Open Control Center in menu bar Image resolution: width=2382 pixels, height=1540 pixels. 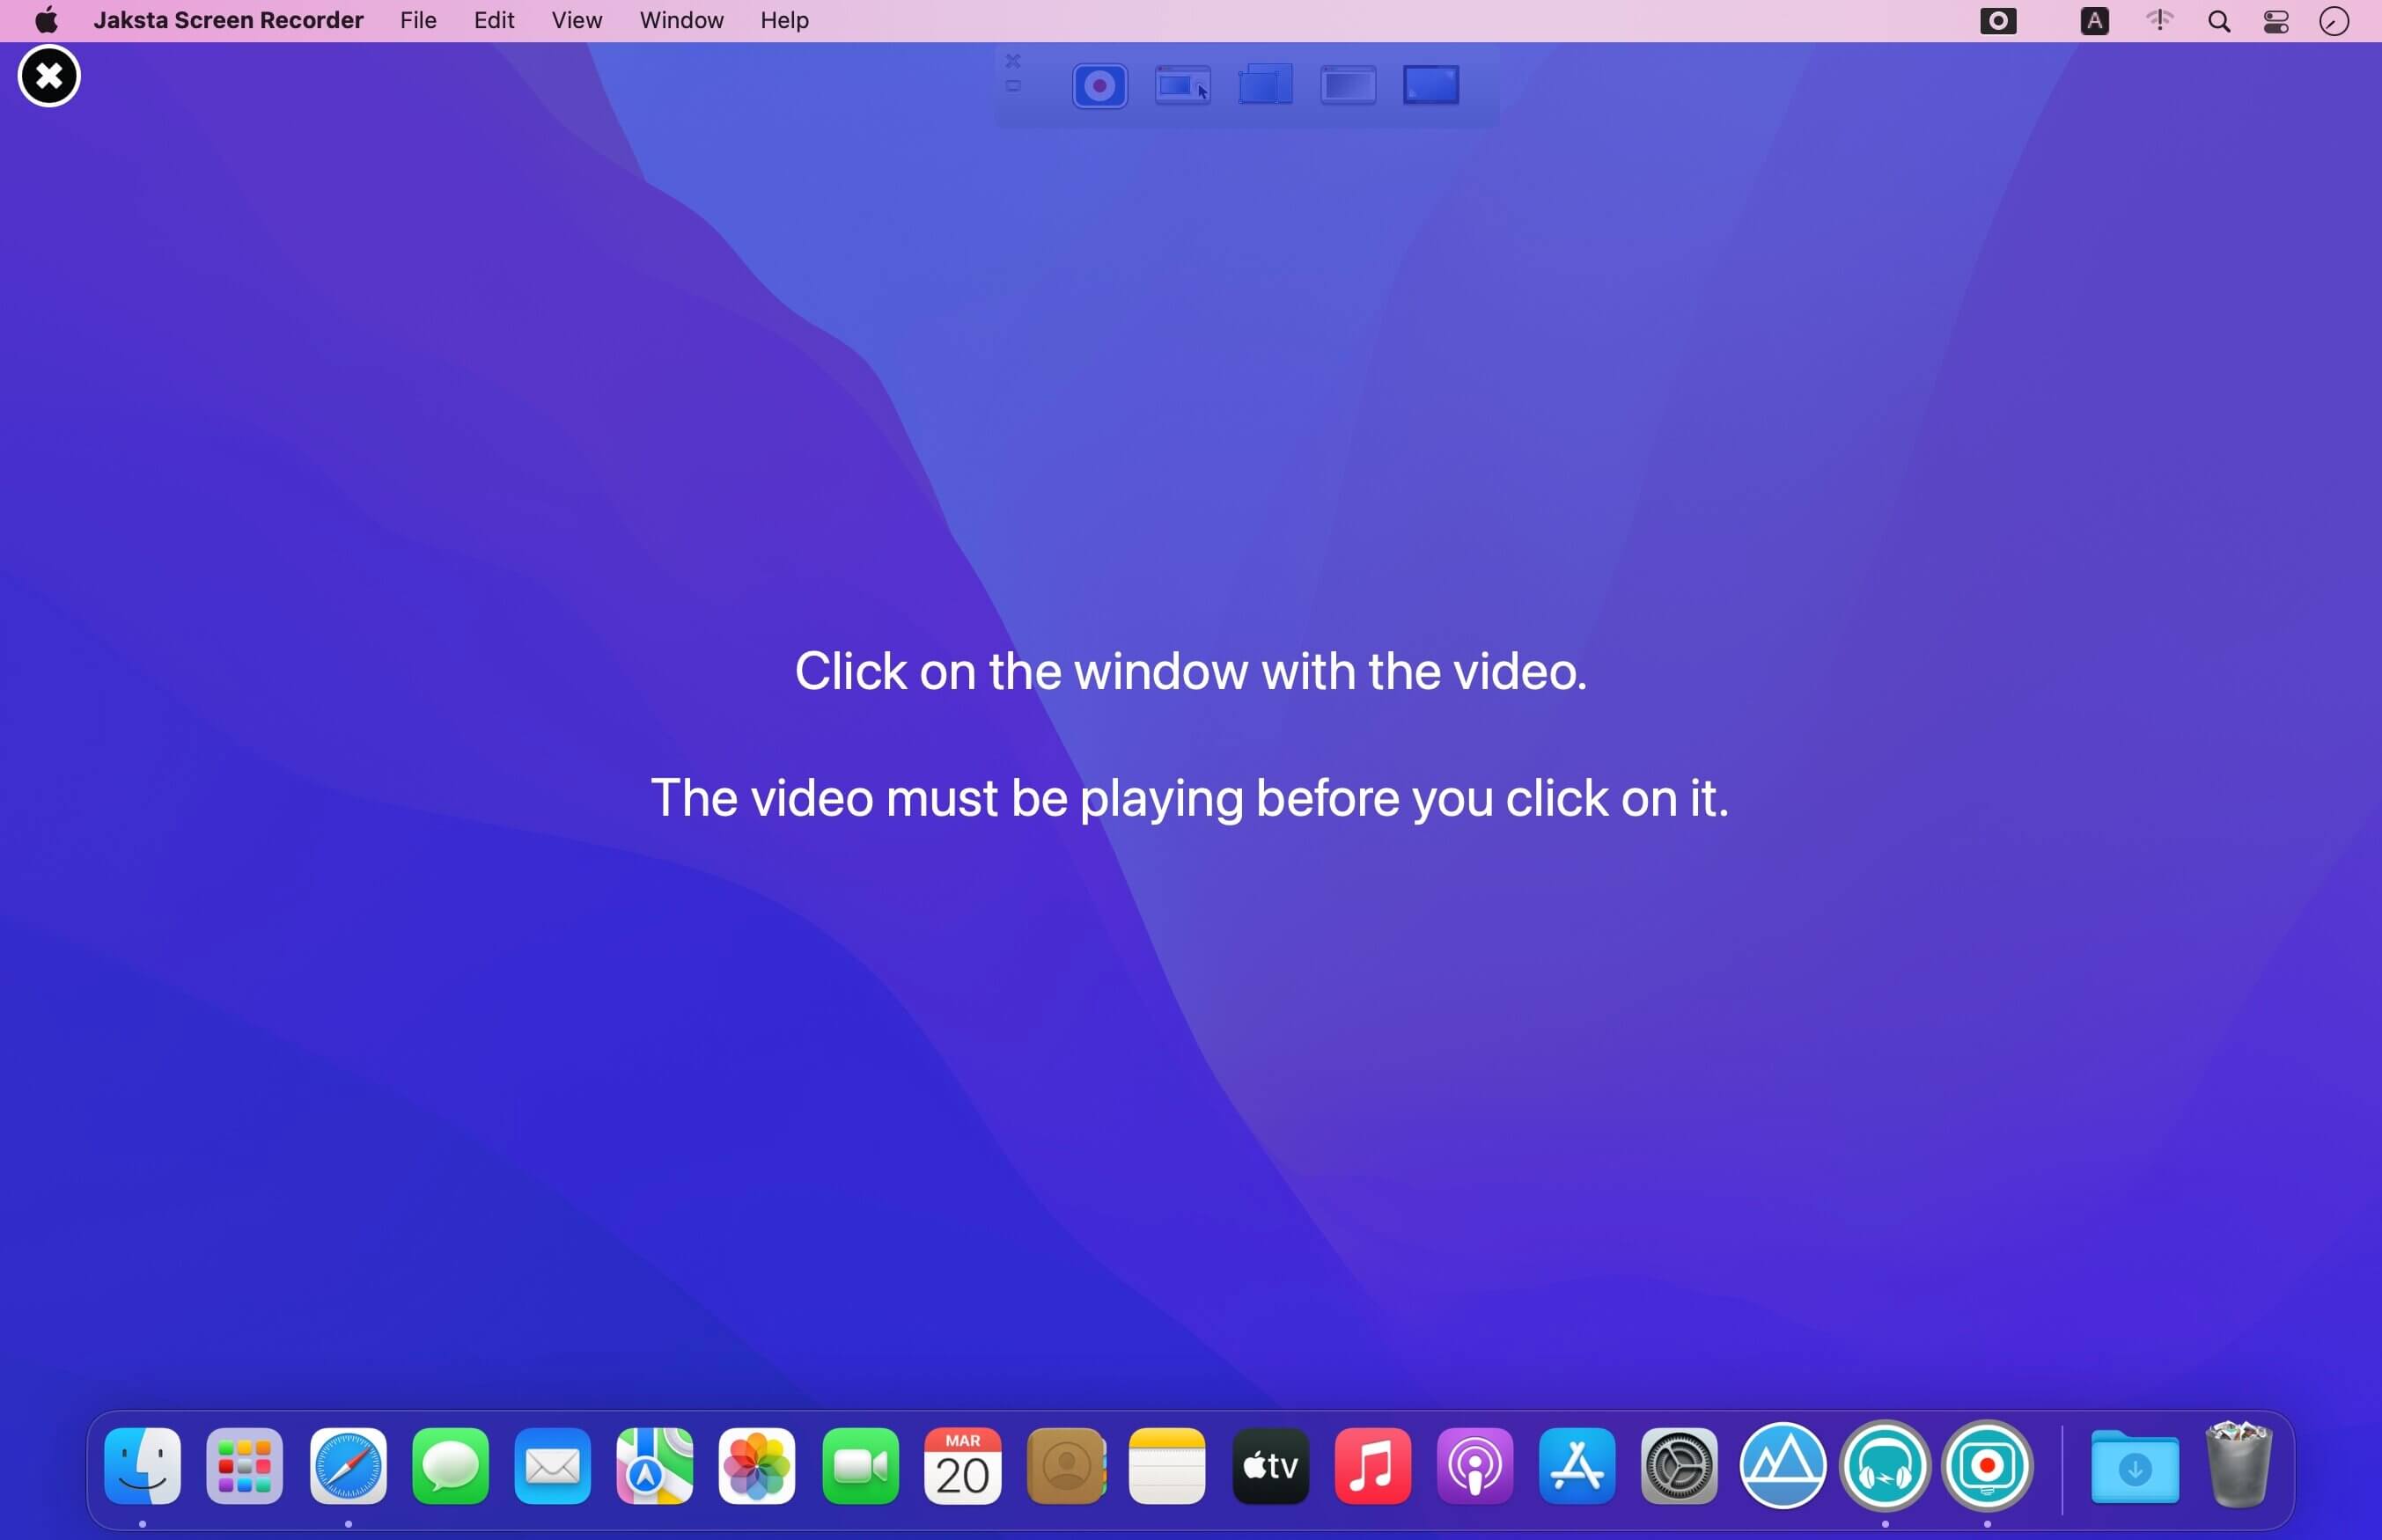pos(2276,21)
